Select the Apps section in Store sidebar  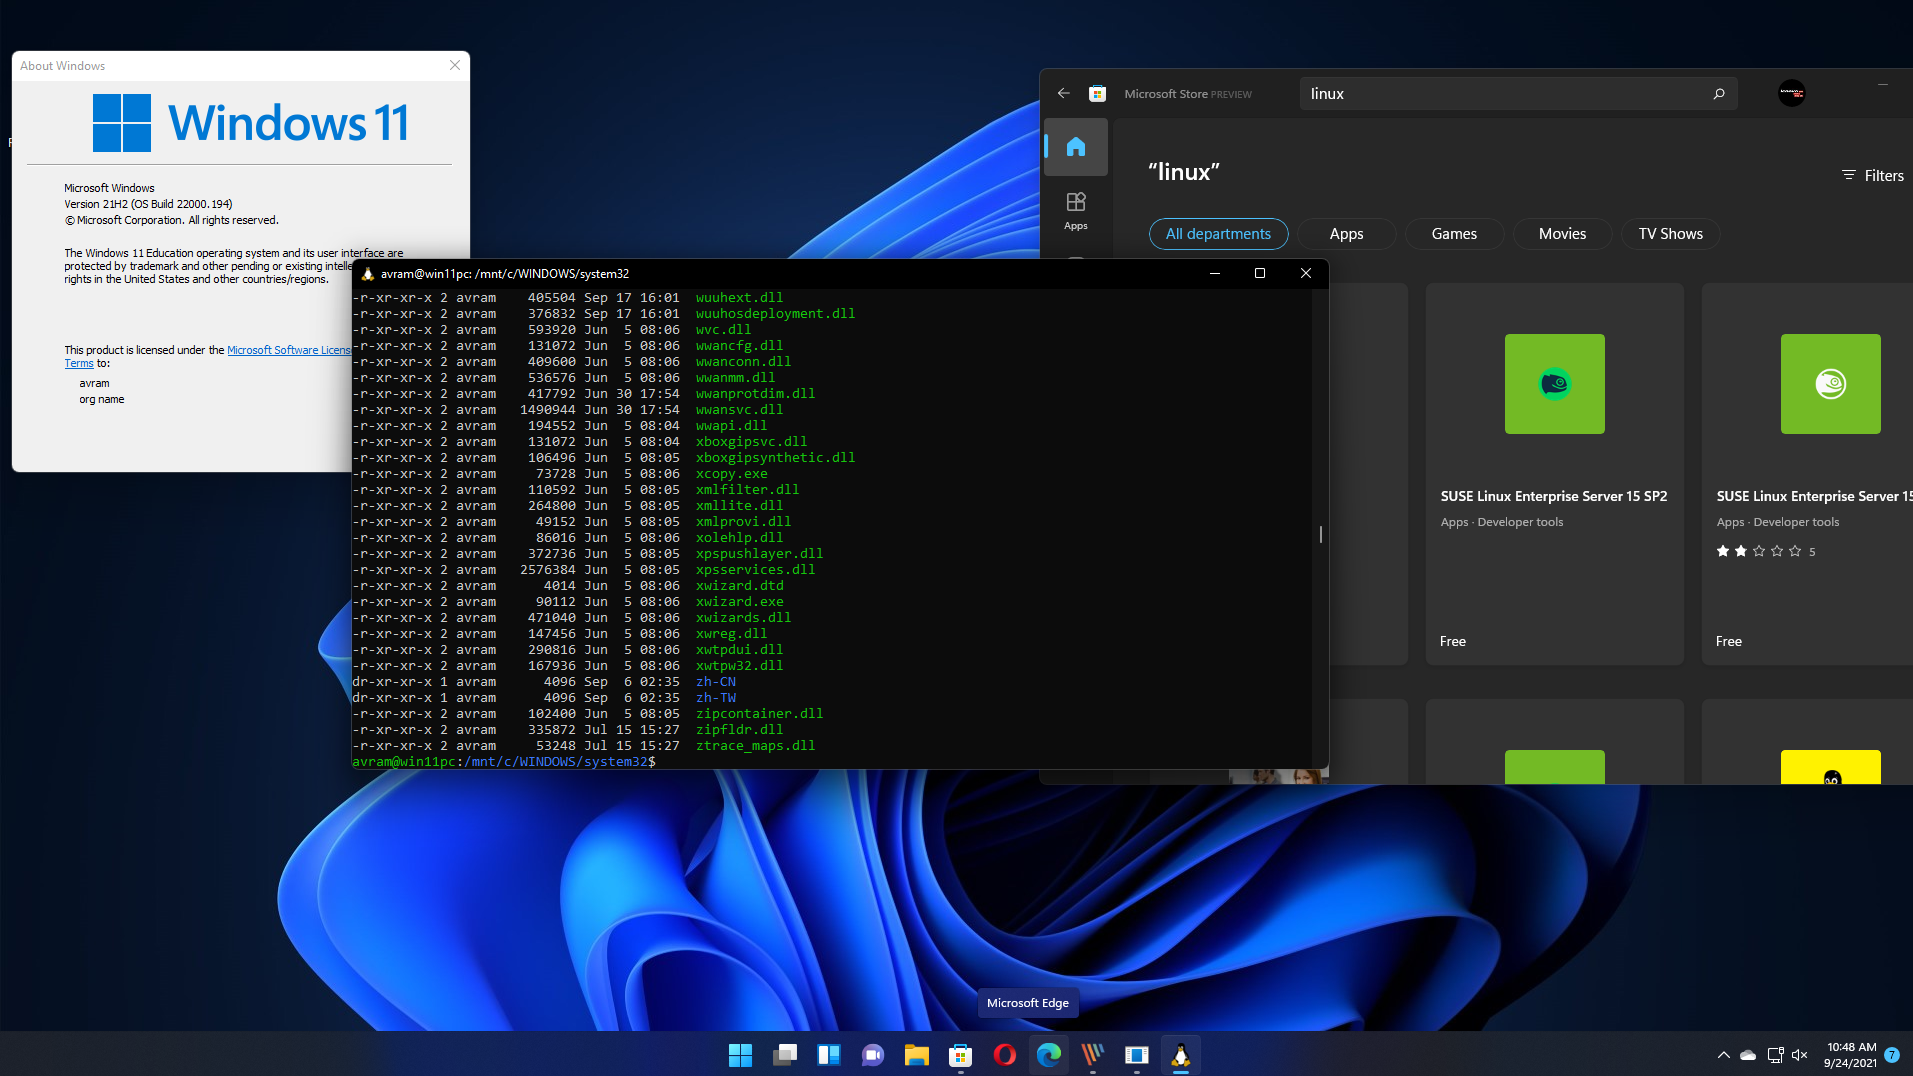pos(1075,210)
